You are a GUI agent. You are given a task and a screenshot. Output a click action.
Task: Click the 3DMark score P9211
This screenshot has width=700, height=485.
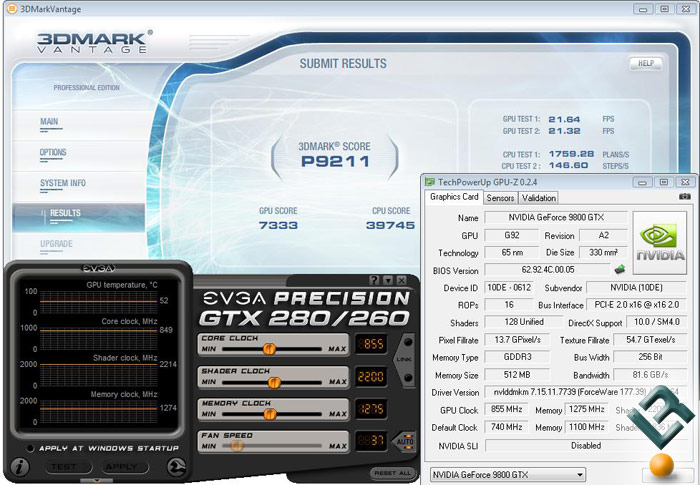pyautogui.click(x=335, y=161)
